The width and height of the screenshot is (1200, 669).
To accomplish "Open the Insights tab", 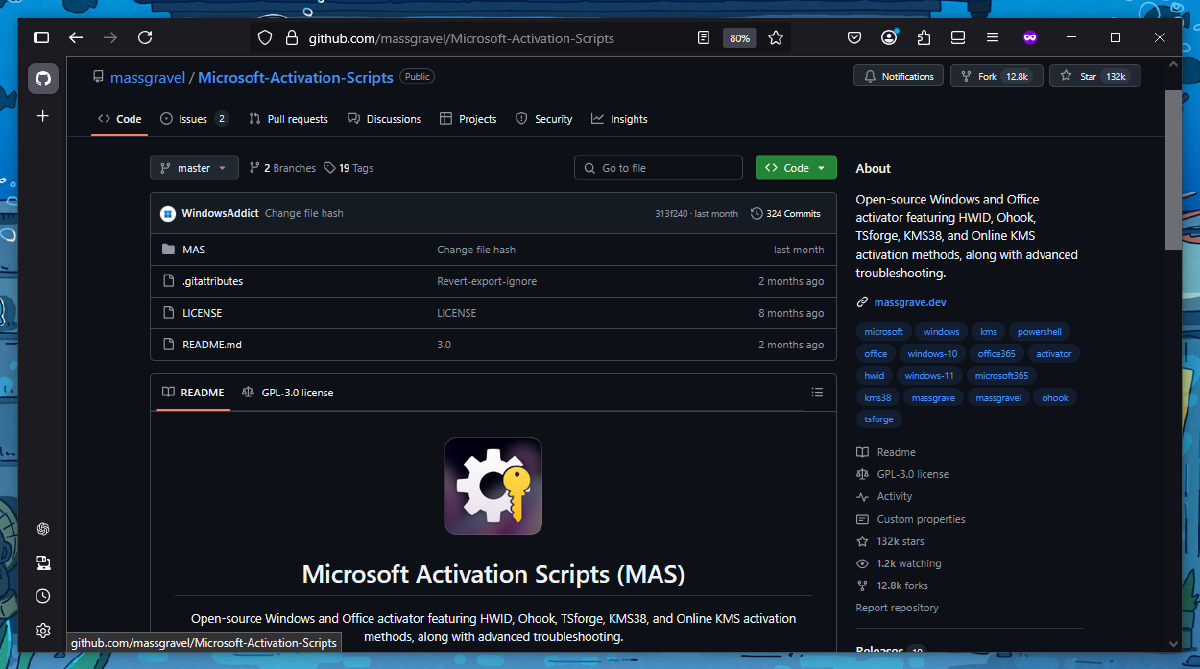I will point(619,119).
